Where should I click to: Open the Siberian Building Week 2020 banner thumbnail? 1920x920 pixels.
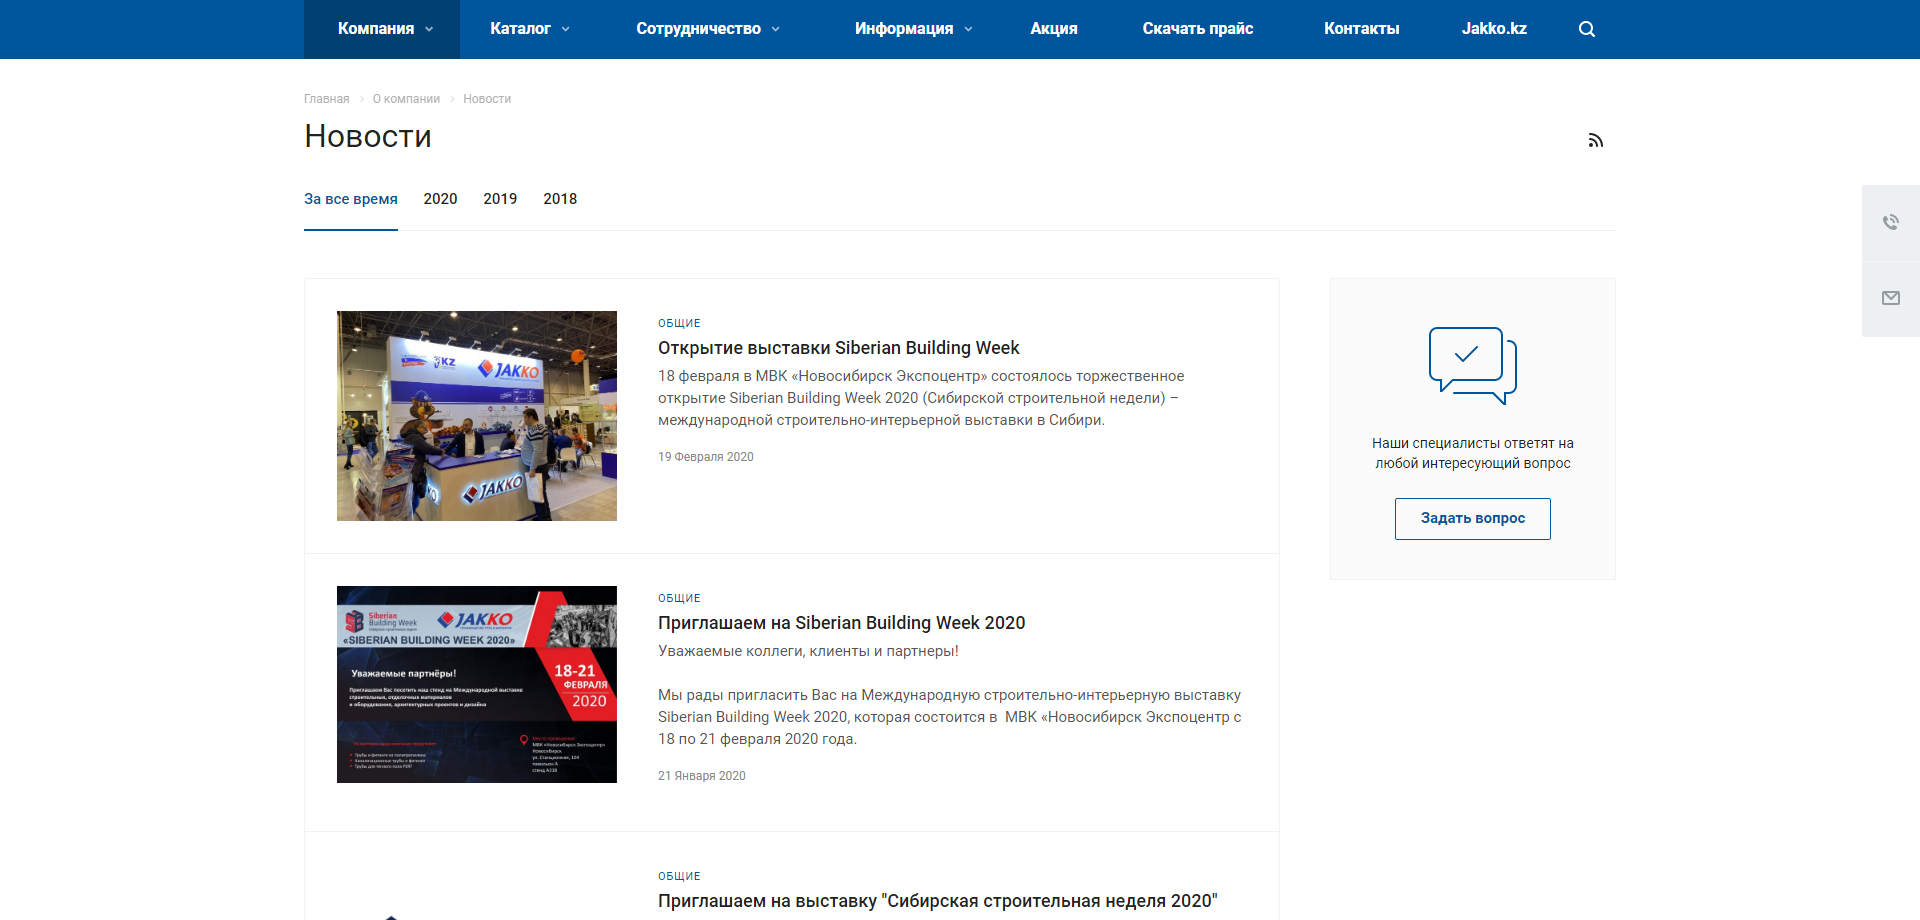(x=477, y=684)
